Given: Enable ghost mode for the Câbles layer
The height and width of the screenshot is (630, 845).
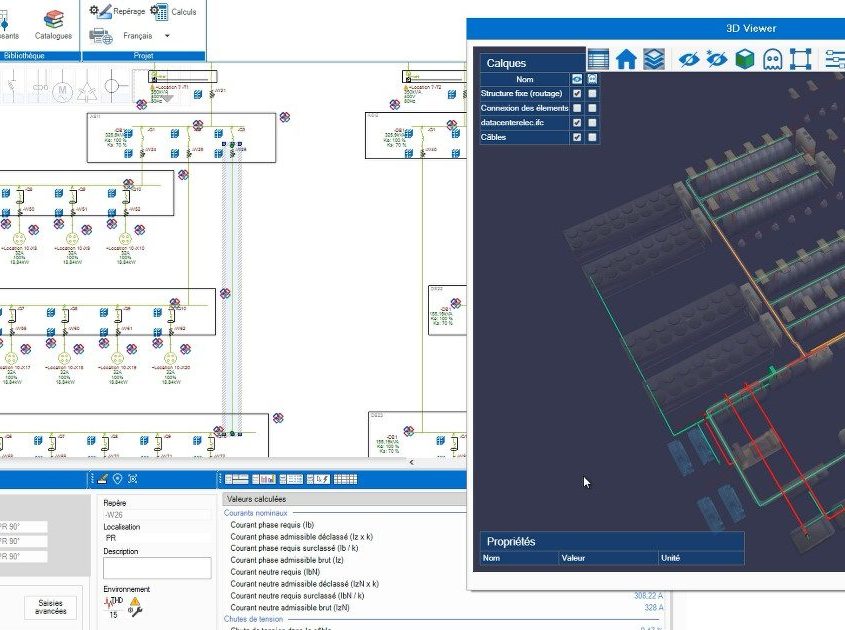Looking at the screenshot, I should 592,137.
